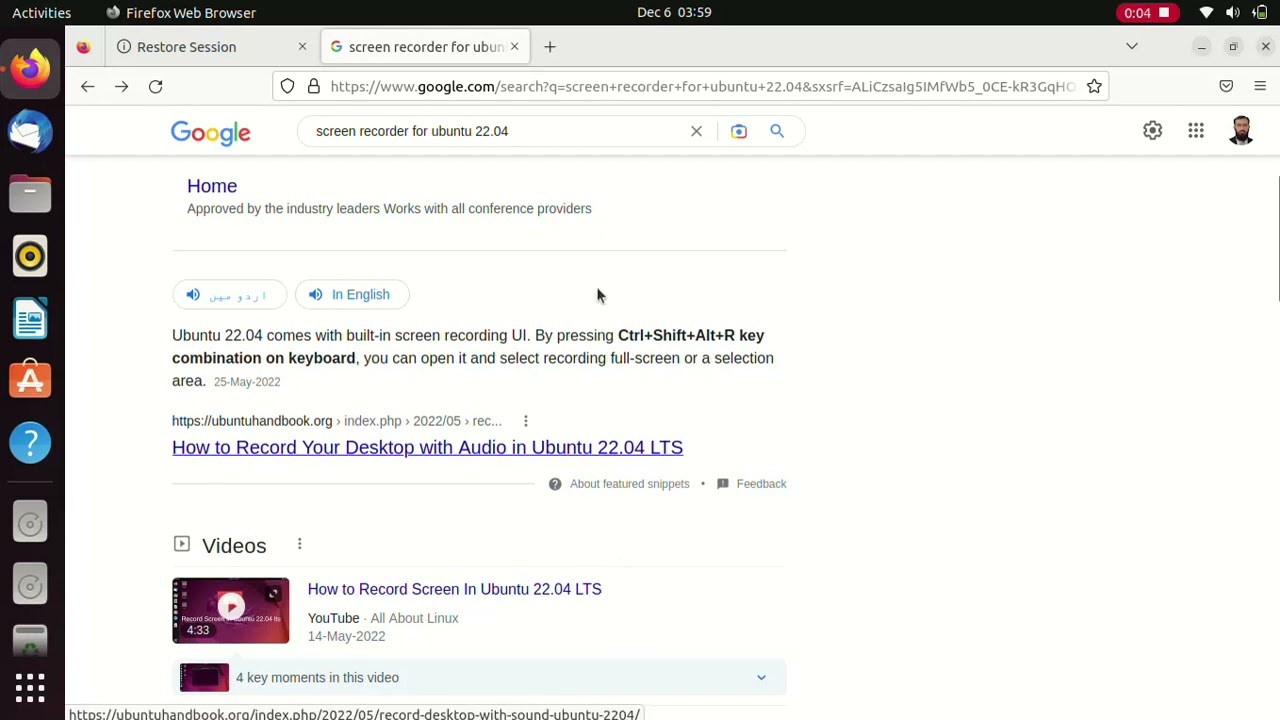Clear the Google search box
Screen dimensions: 1280x720
tap(696, 131)
